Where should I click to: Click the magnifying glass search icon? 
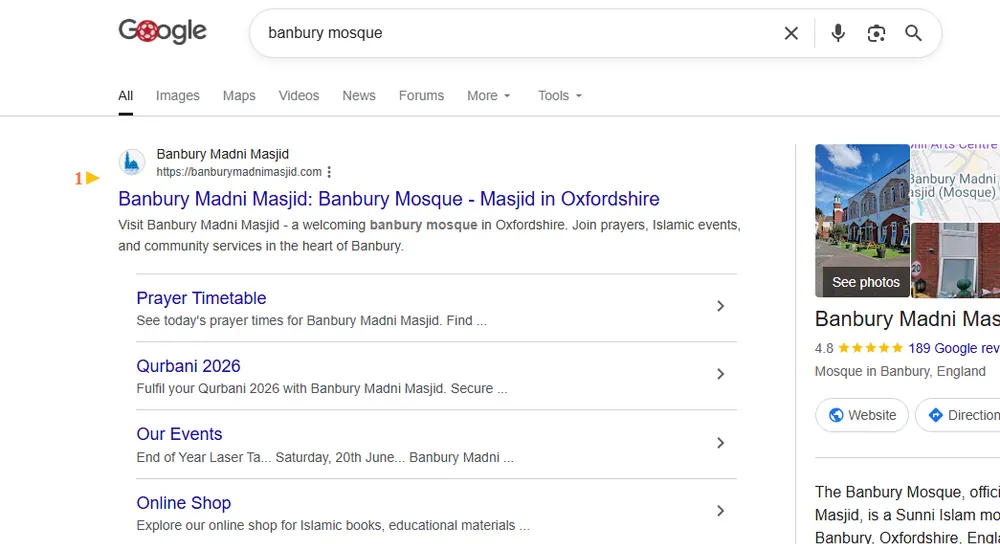913,33
